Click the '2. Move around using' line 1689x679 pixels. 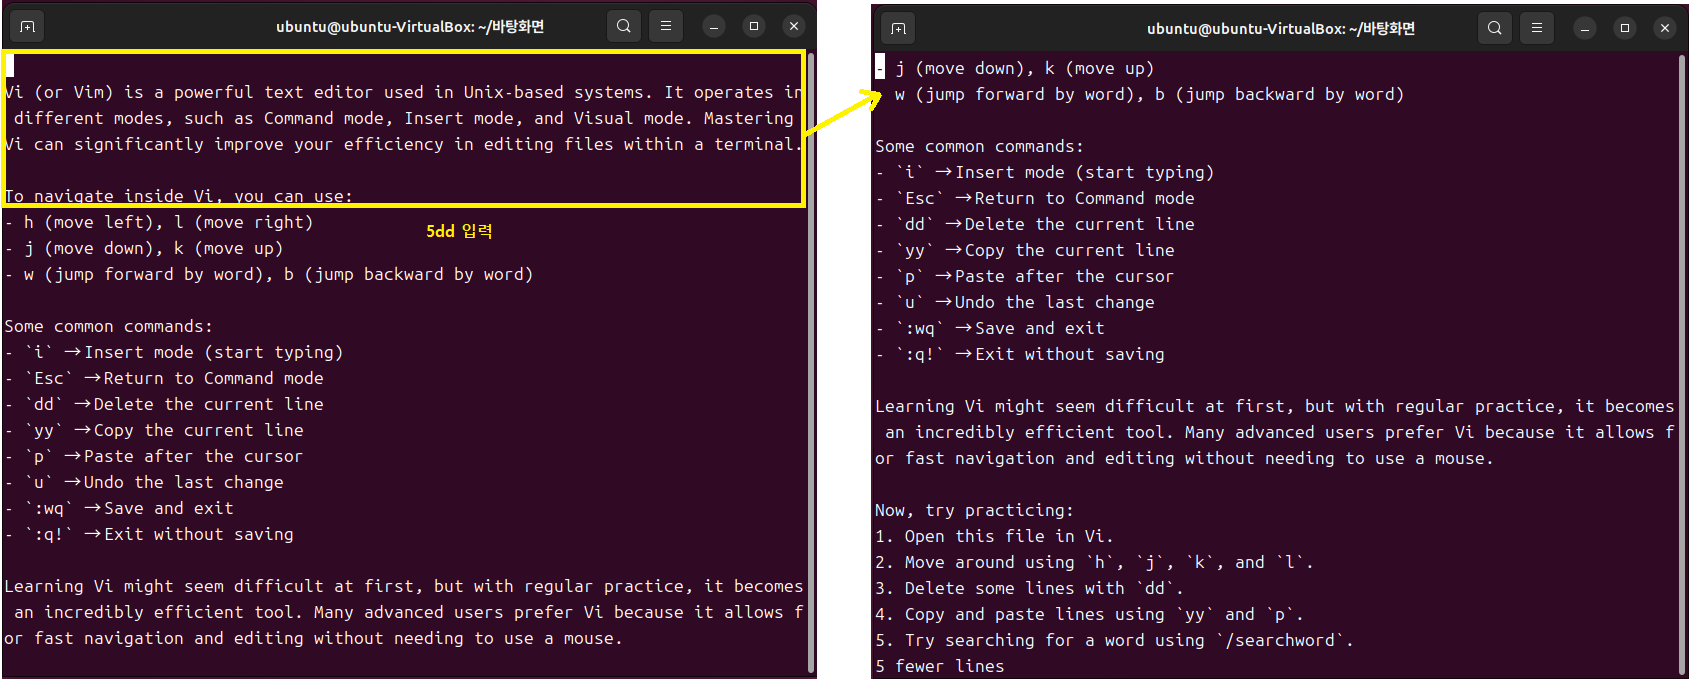click(x=1095, y=562)
